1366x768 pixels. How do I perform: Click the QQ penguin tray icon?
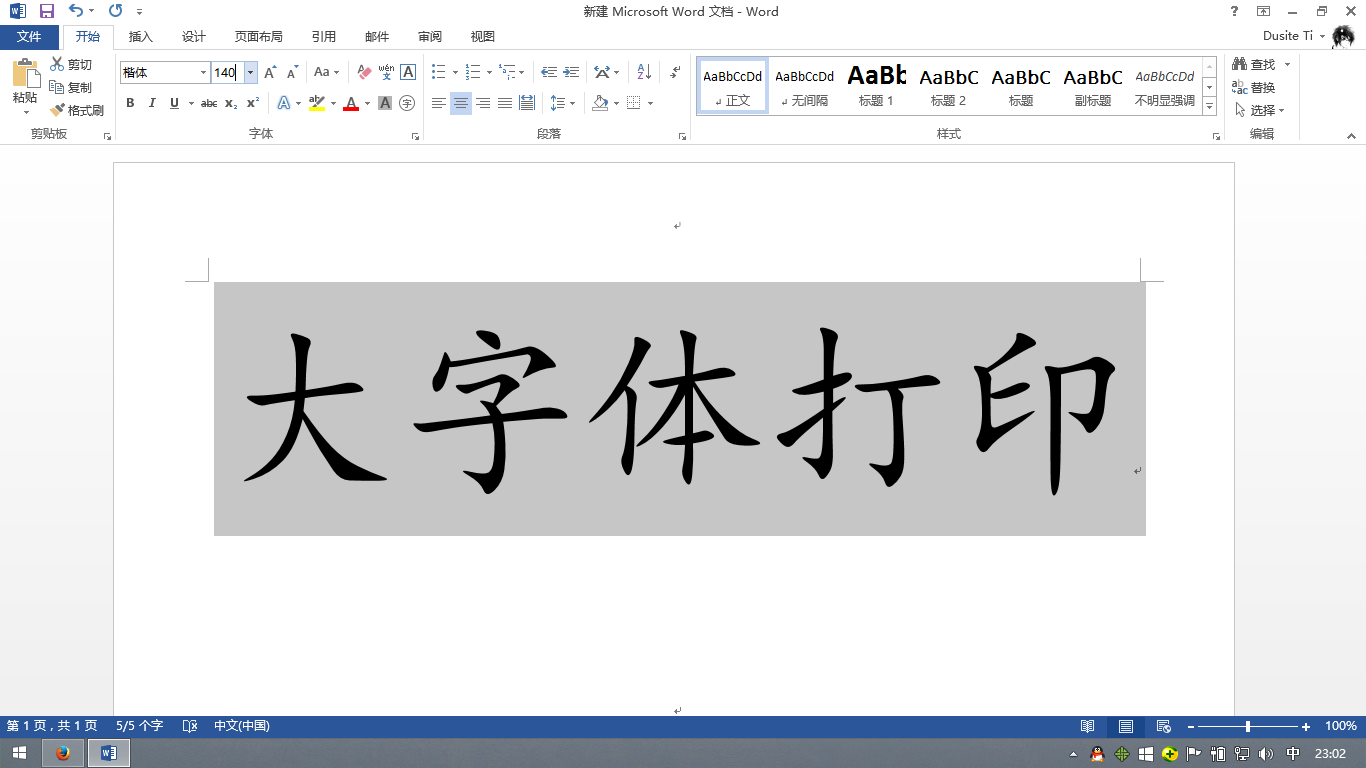point(1097,754)
